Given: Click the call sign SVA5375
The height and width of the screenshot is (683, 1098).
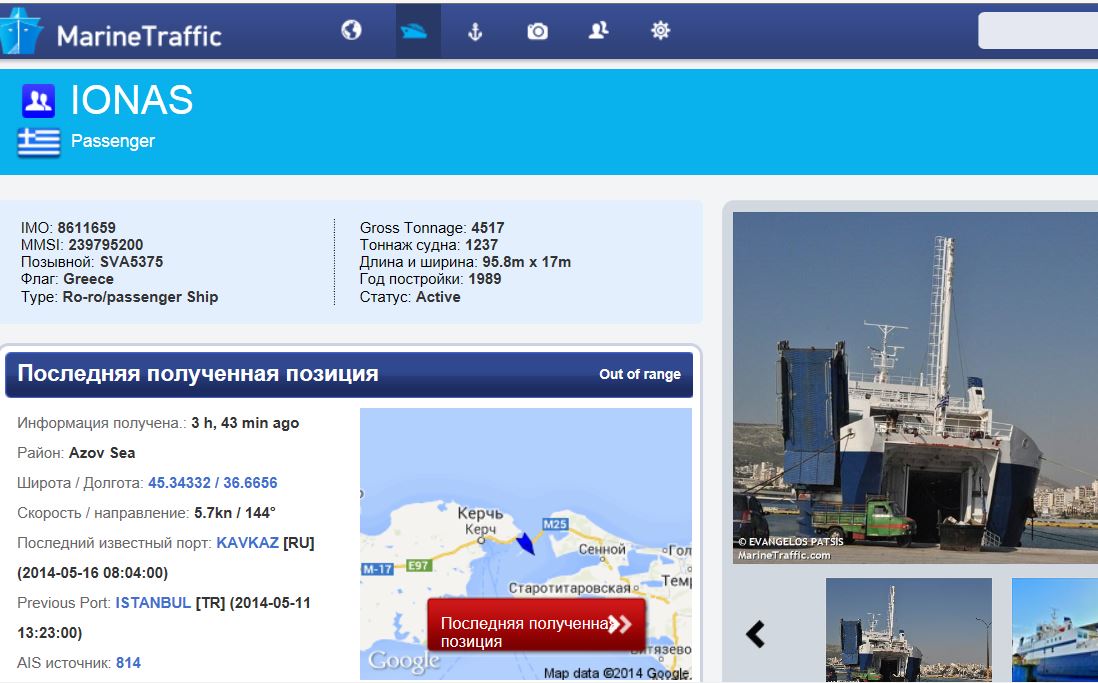Looking at the screenshot, I should pyautogui.click(x=132, y=262).
